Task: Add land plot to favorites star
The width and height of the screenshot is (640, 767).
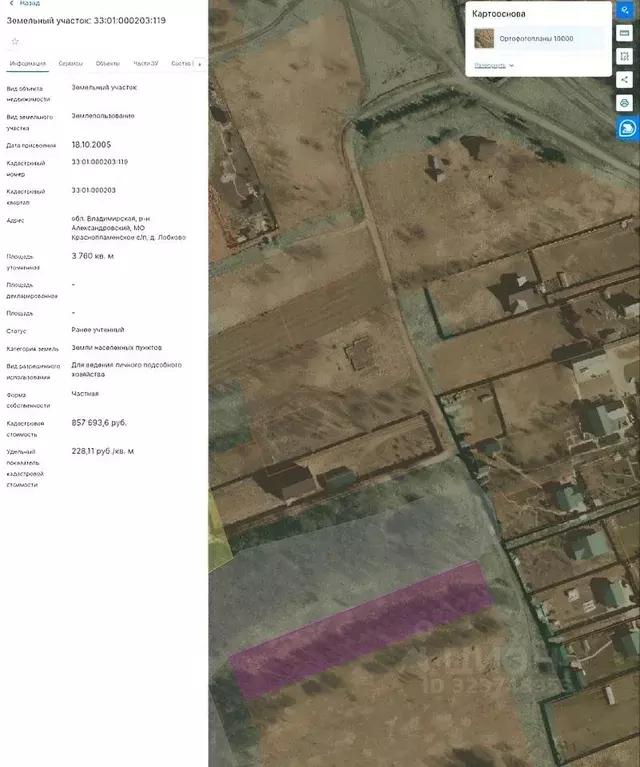Action: coord(15,41)
